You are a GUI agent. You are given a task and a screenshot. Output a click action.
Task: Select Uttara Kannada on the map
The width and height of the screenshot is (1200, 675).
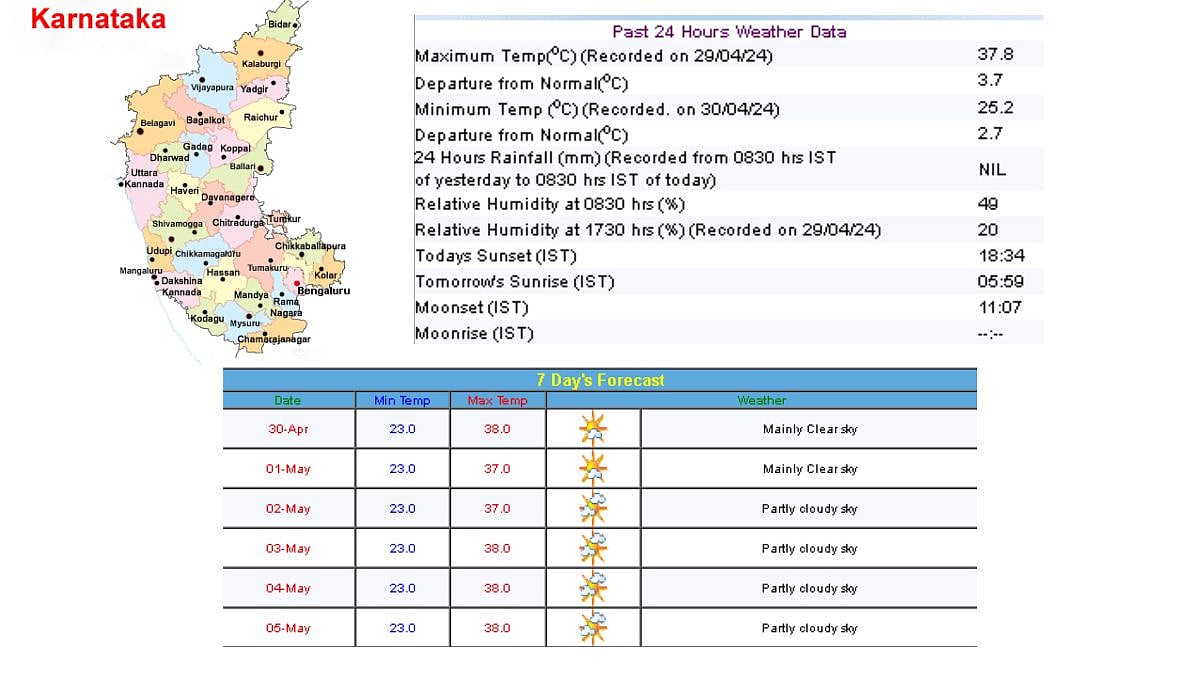[142, 178]
